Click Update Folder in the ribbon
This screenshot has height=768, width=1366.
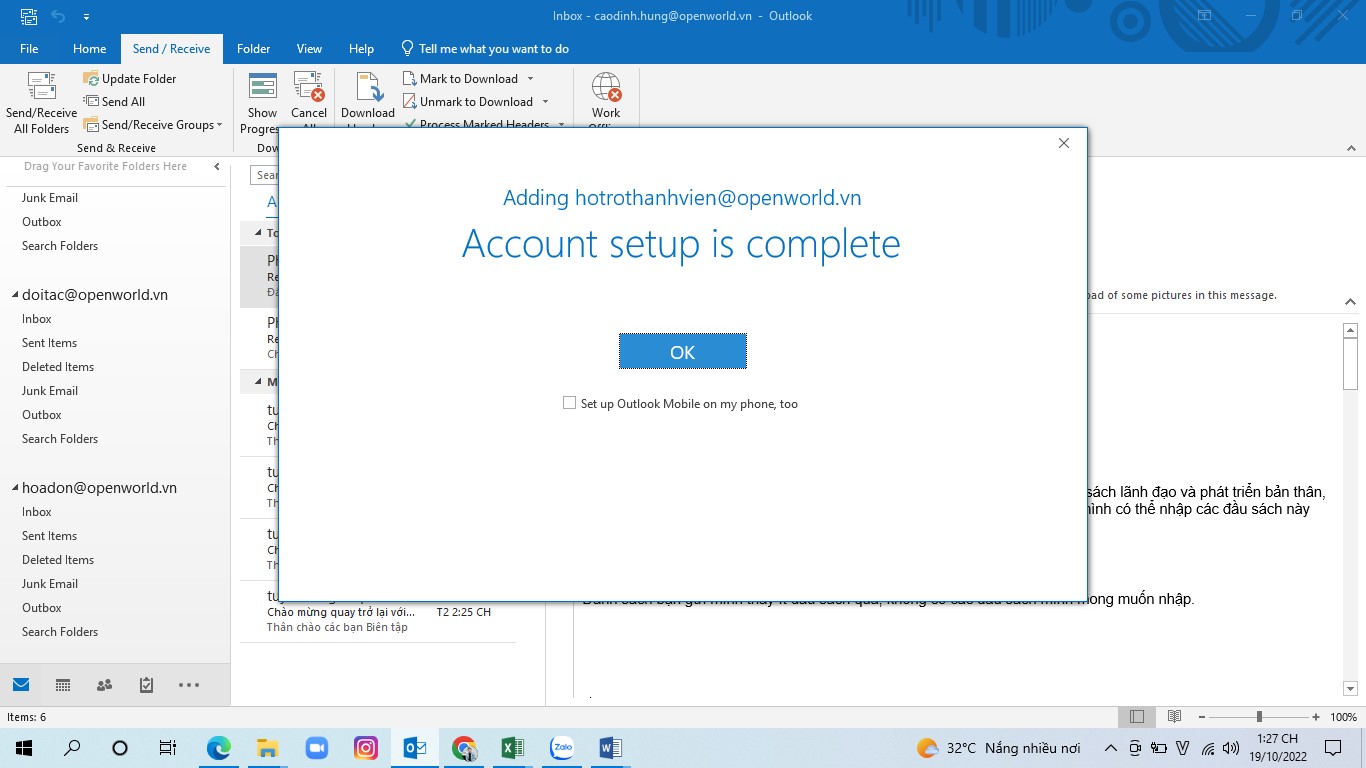(x=130, y=79)
